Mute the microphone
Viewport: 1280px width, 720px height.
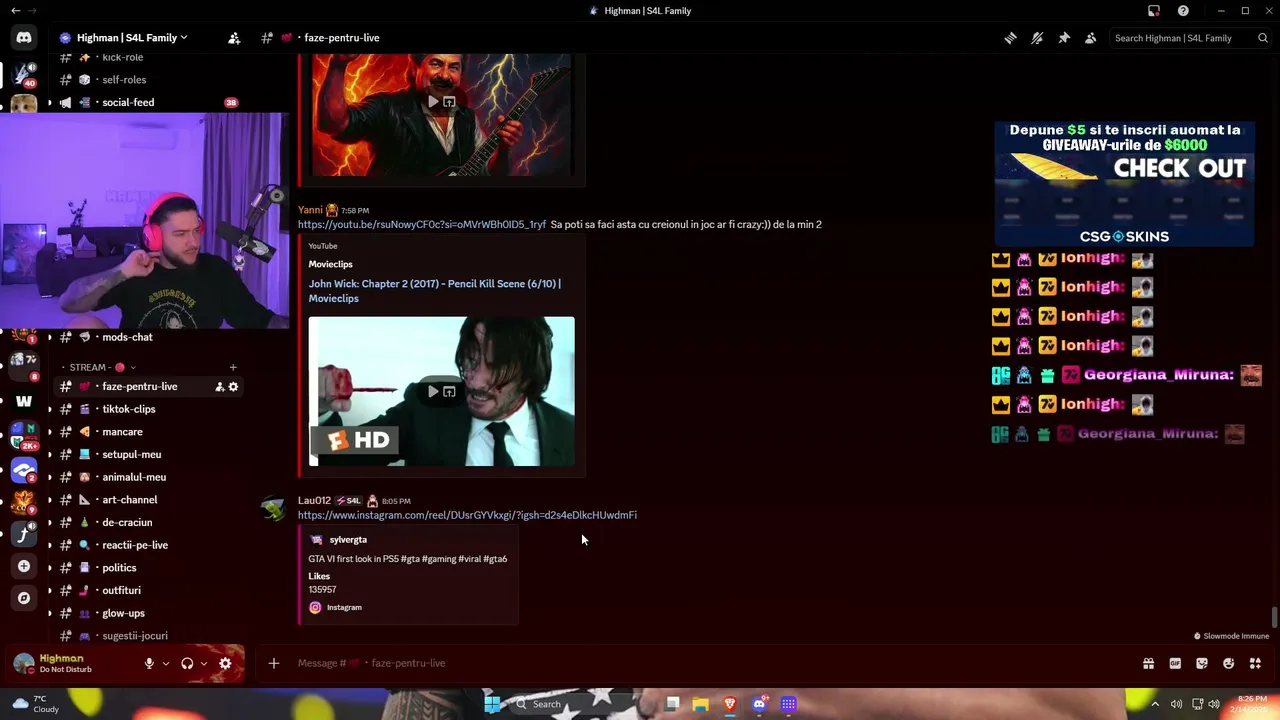tap(149, 663)
